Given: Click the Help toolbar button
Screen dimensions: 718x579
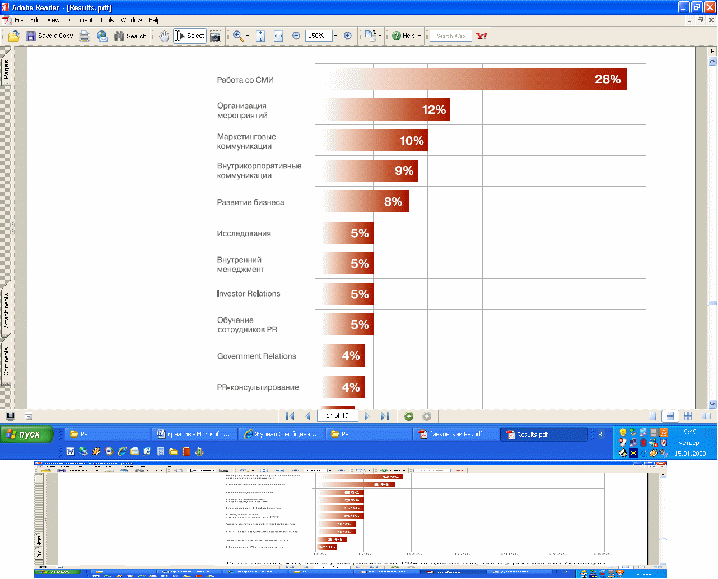Looking at the screenshot, I should click(x=403, y=36).
